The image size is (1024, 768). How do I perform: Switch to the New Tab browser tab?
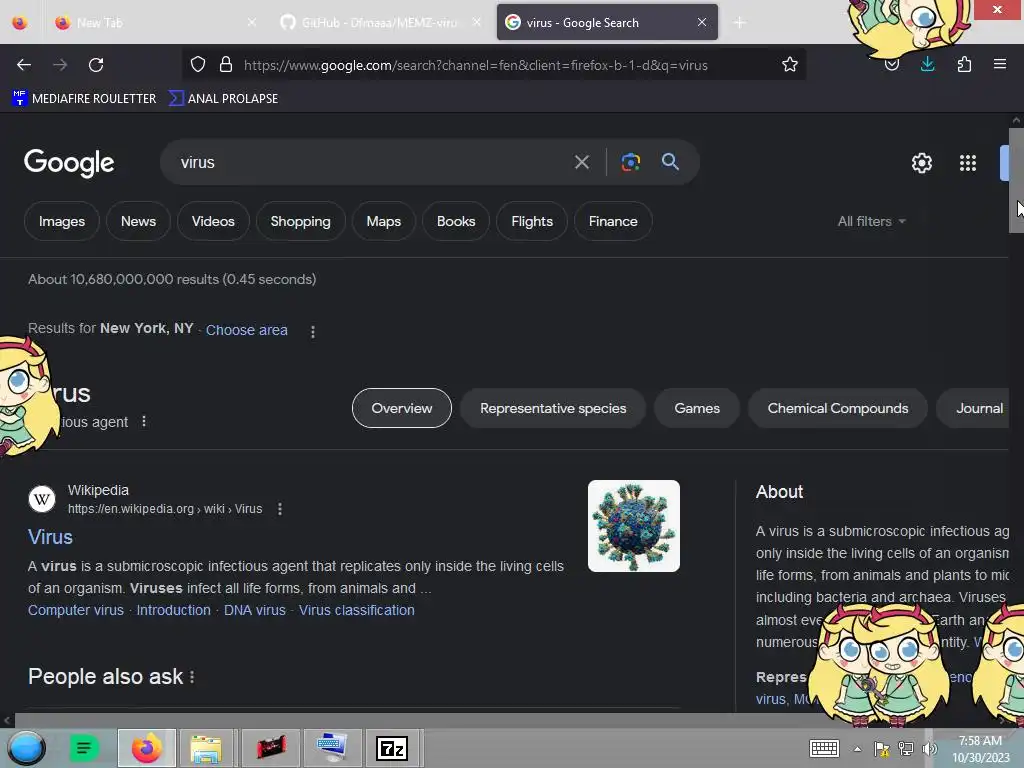tap(155, 22)
